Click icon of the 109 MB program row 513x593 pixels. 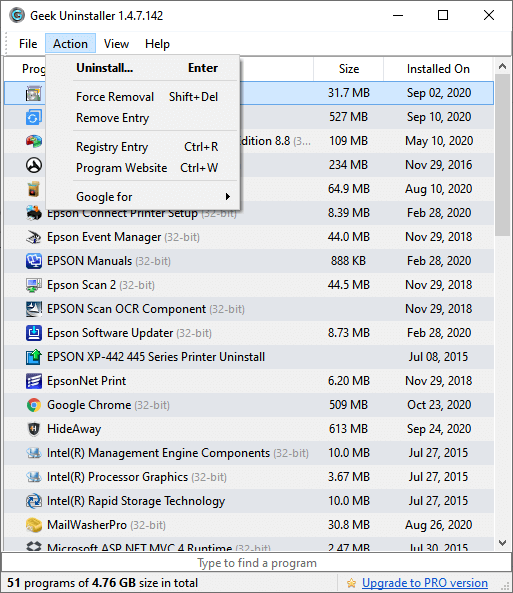pos(34,141)
